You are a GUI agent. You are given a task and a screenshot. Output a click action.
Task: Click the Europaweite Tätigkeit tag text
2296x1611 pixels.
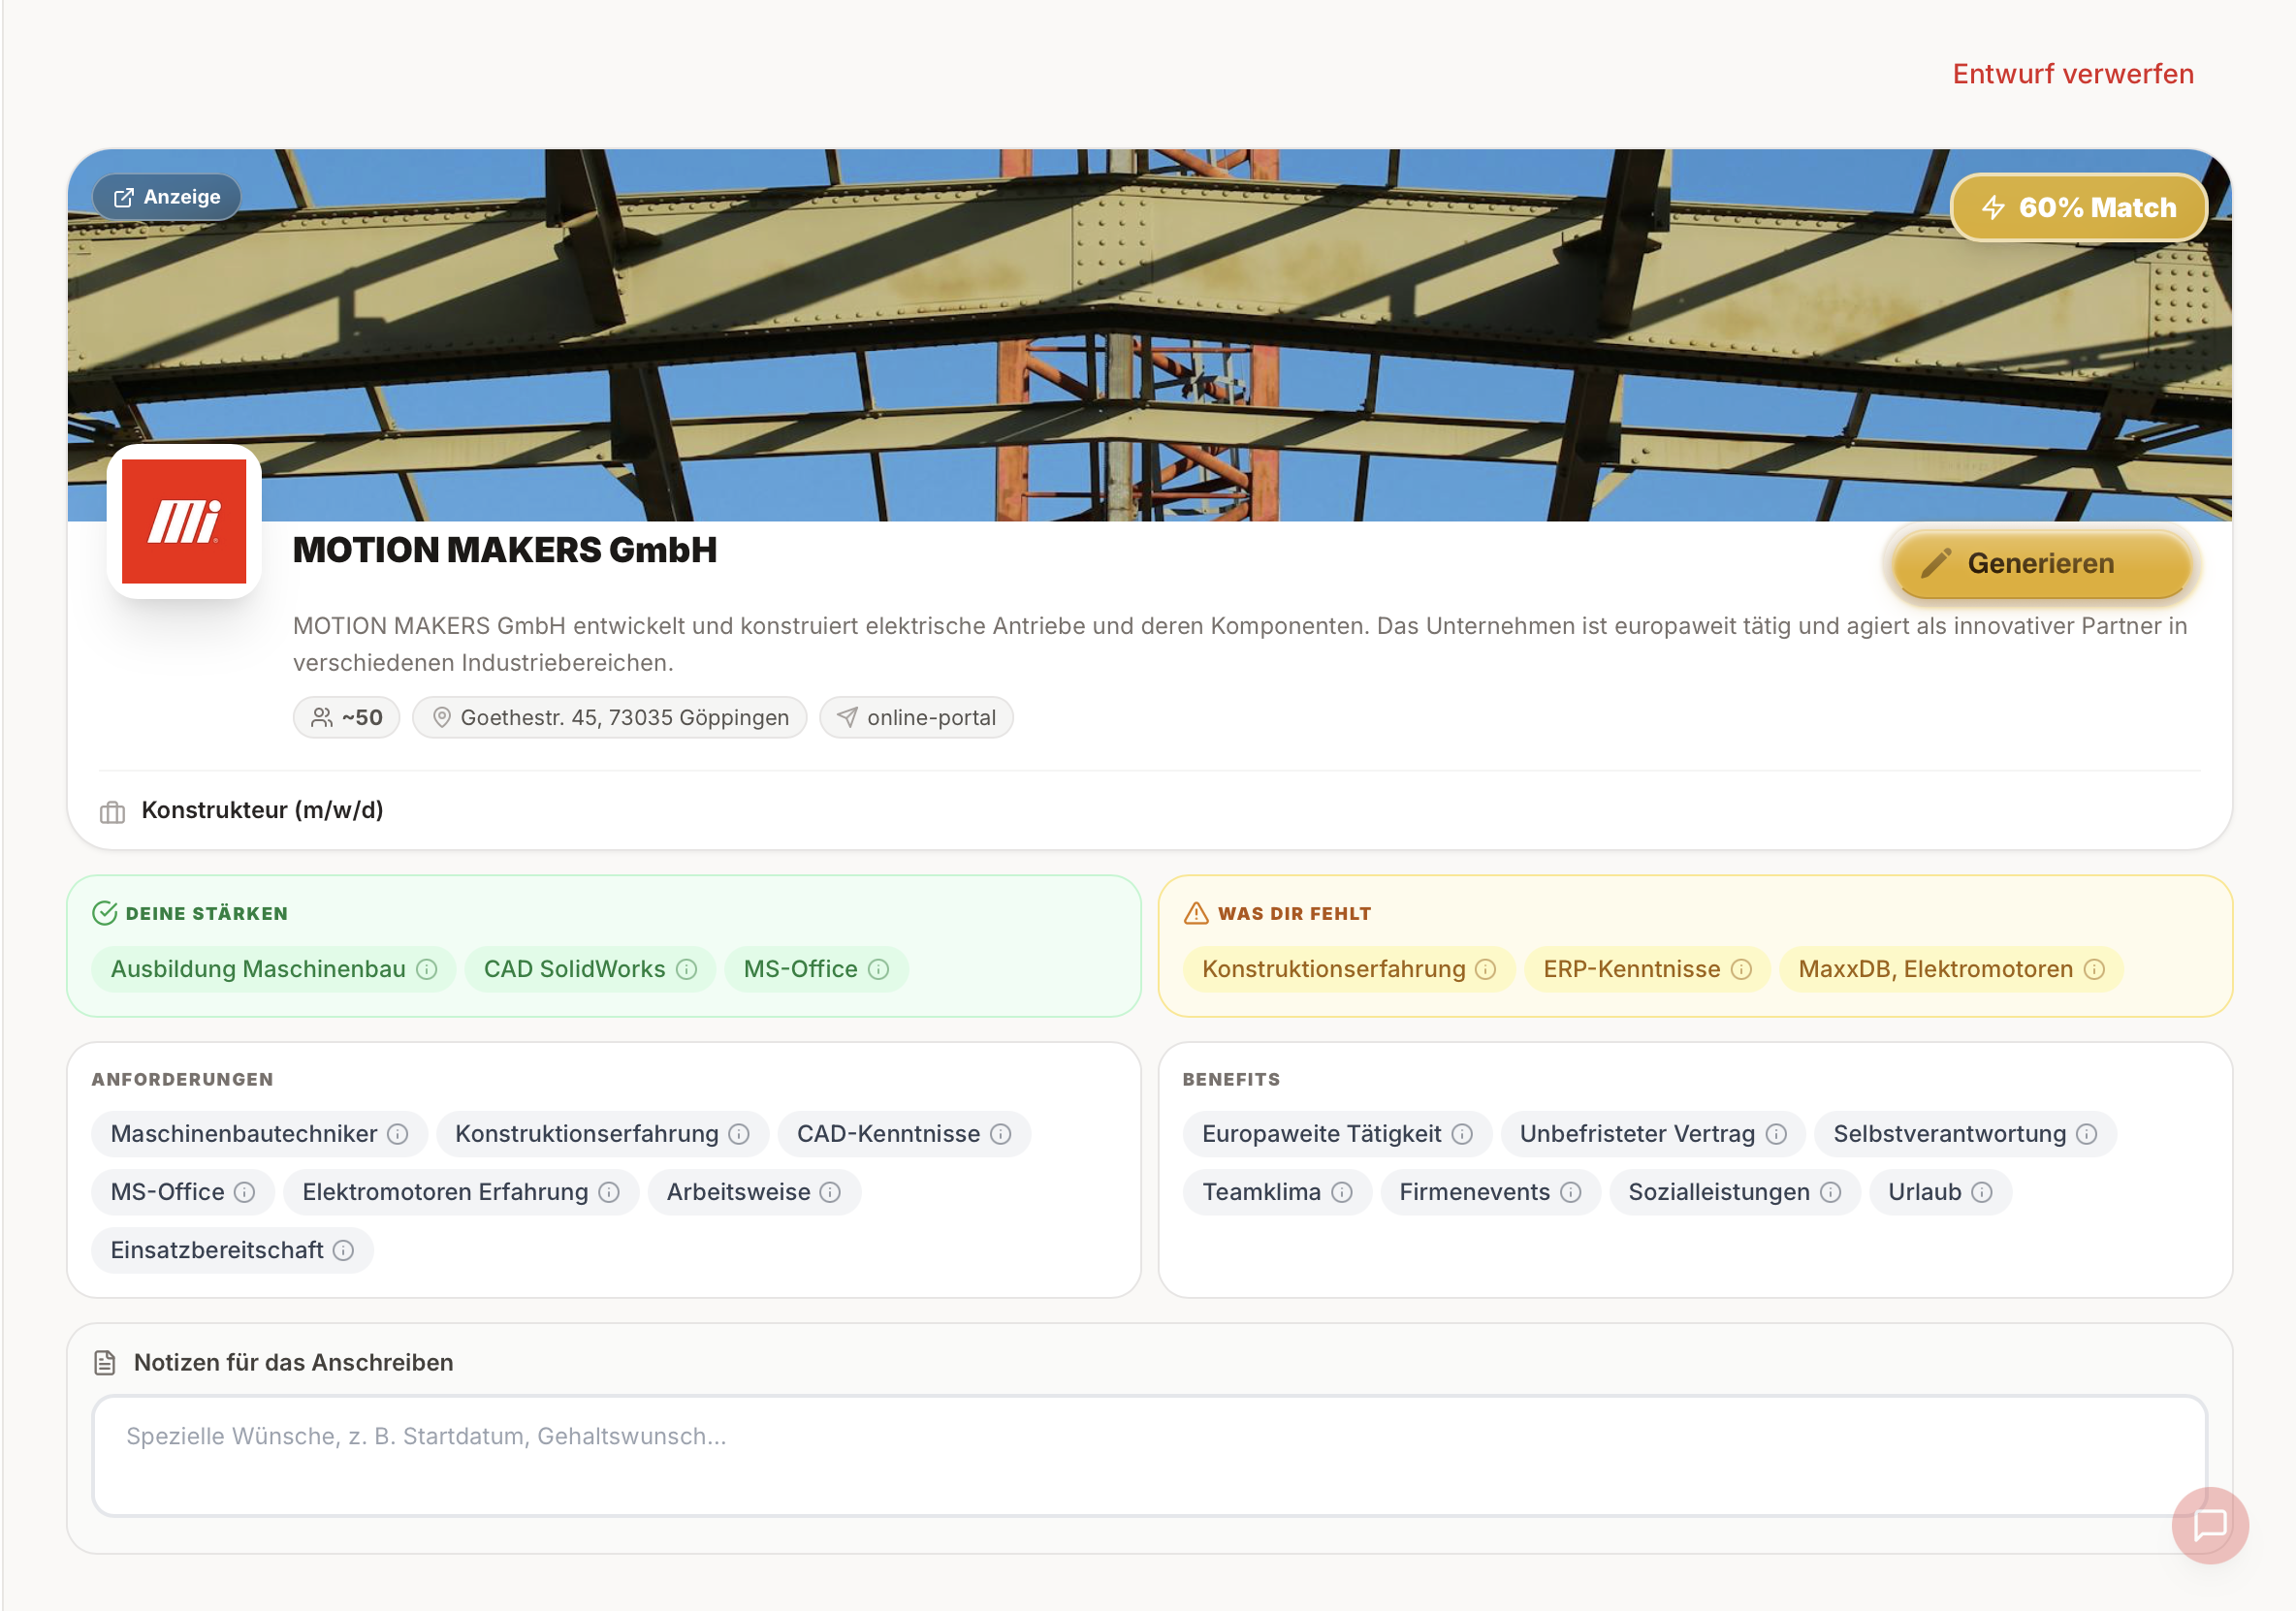click(x=1321, y=1133)
